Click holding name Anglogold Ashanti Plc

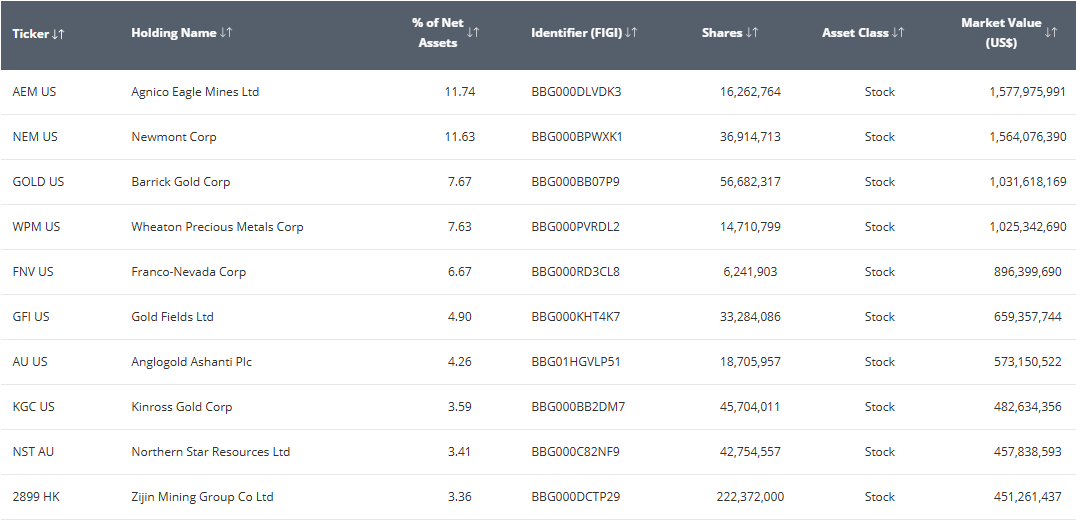pyautogui.click(x=191, y=362)
